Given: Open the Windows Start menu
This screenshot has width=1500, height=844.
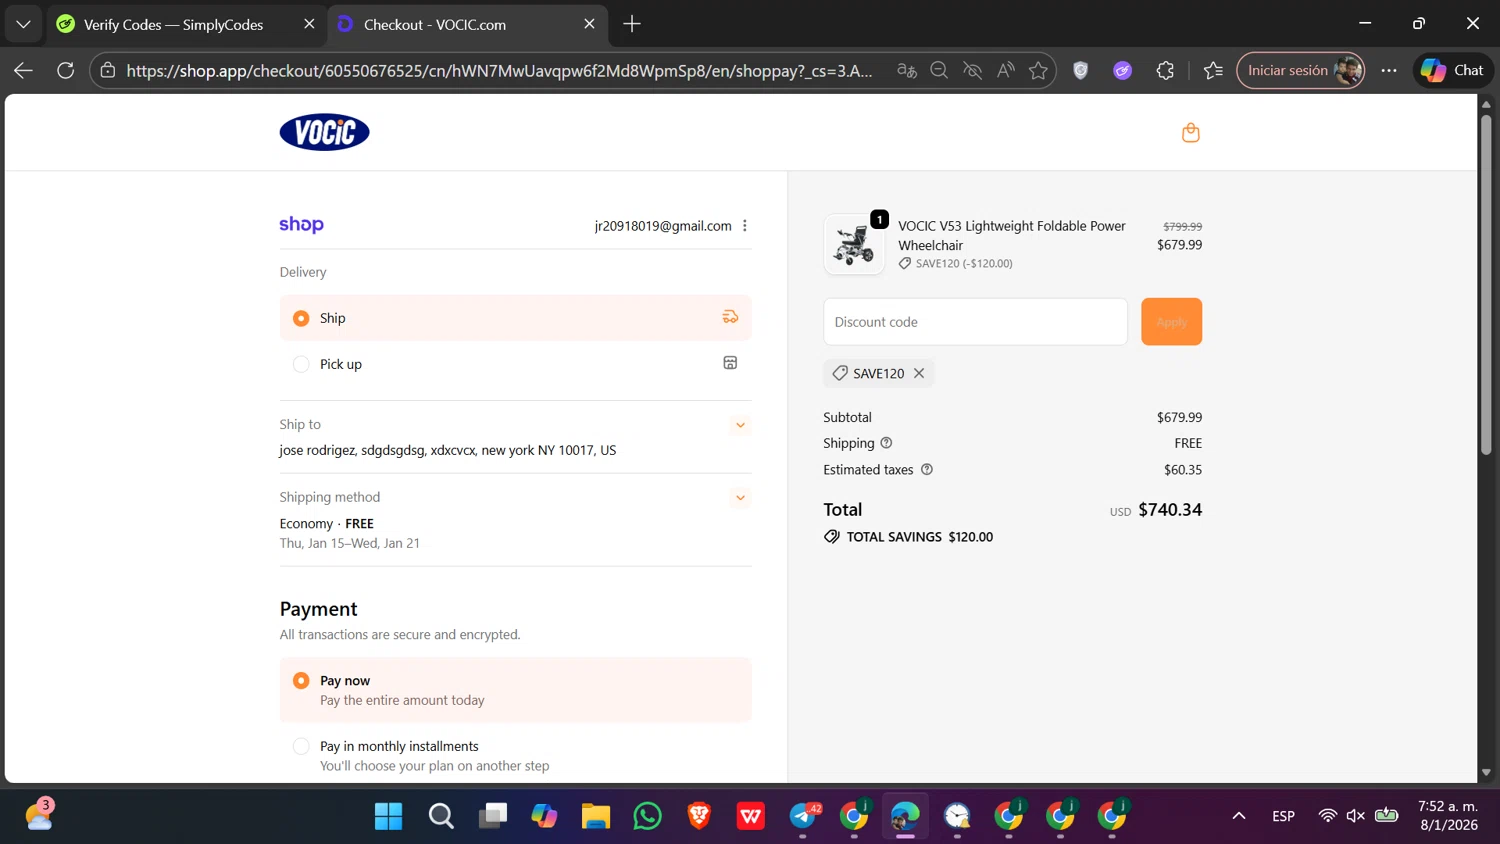Looking at the screenshot, I should tap(388, 816).
